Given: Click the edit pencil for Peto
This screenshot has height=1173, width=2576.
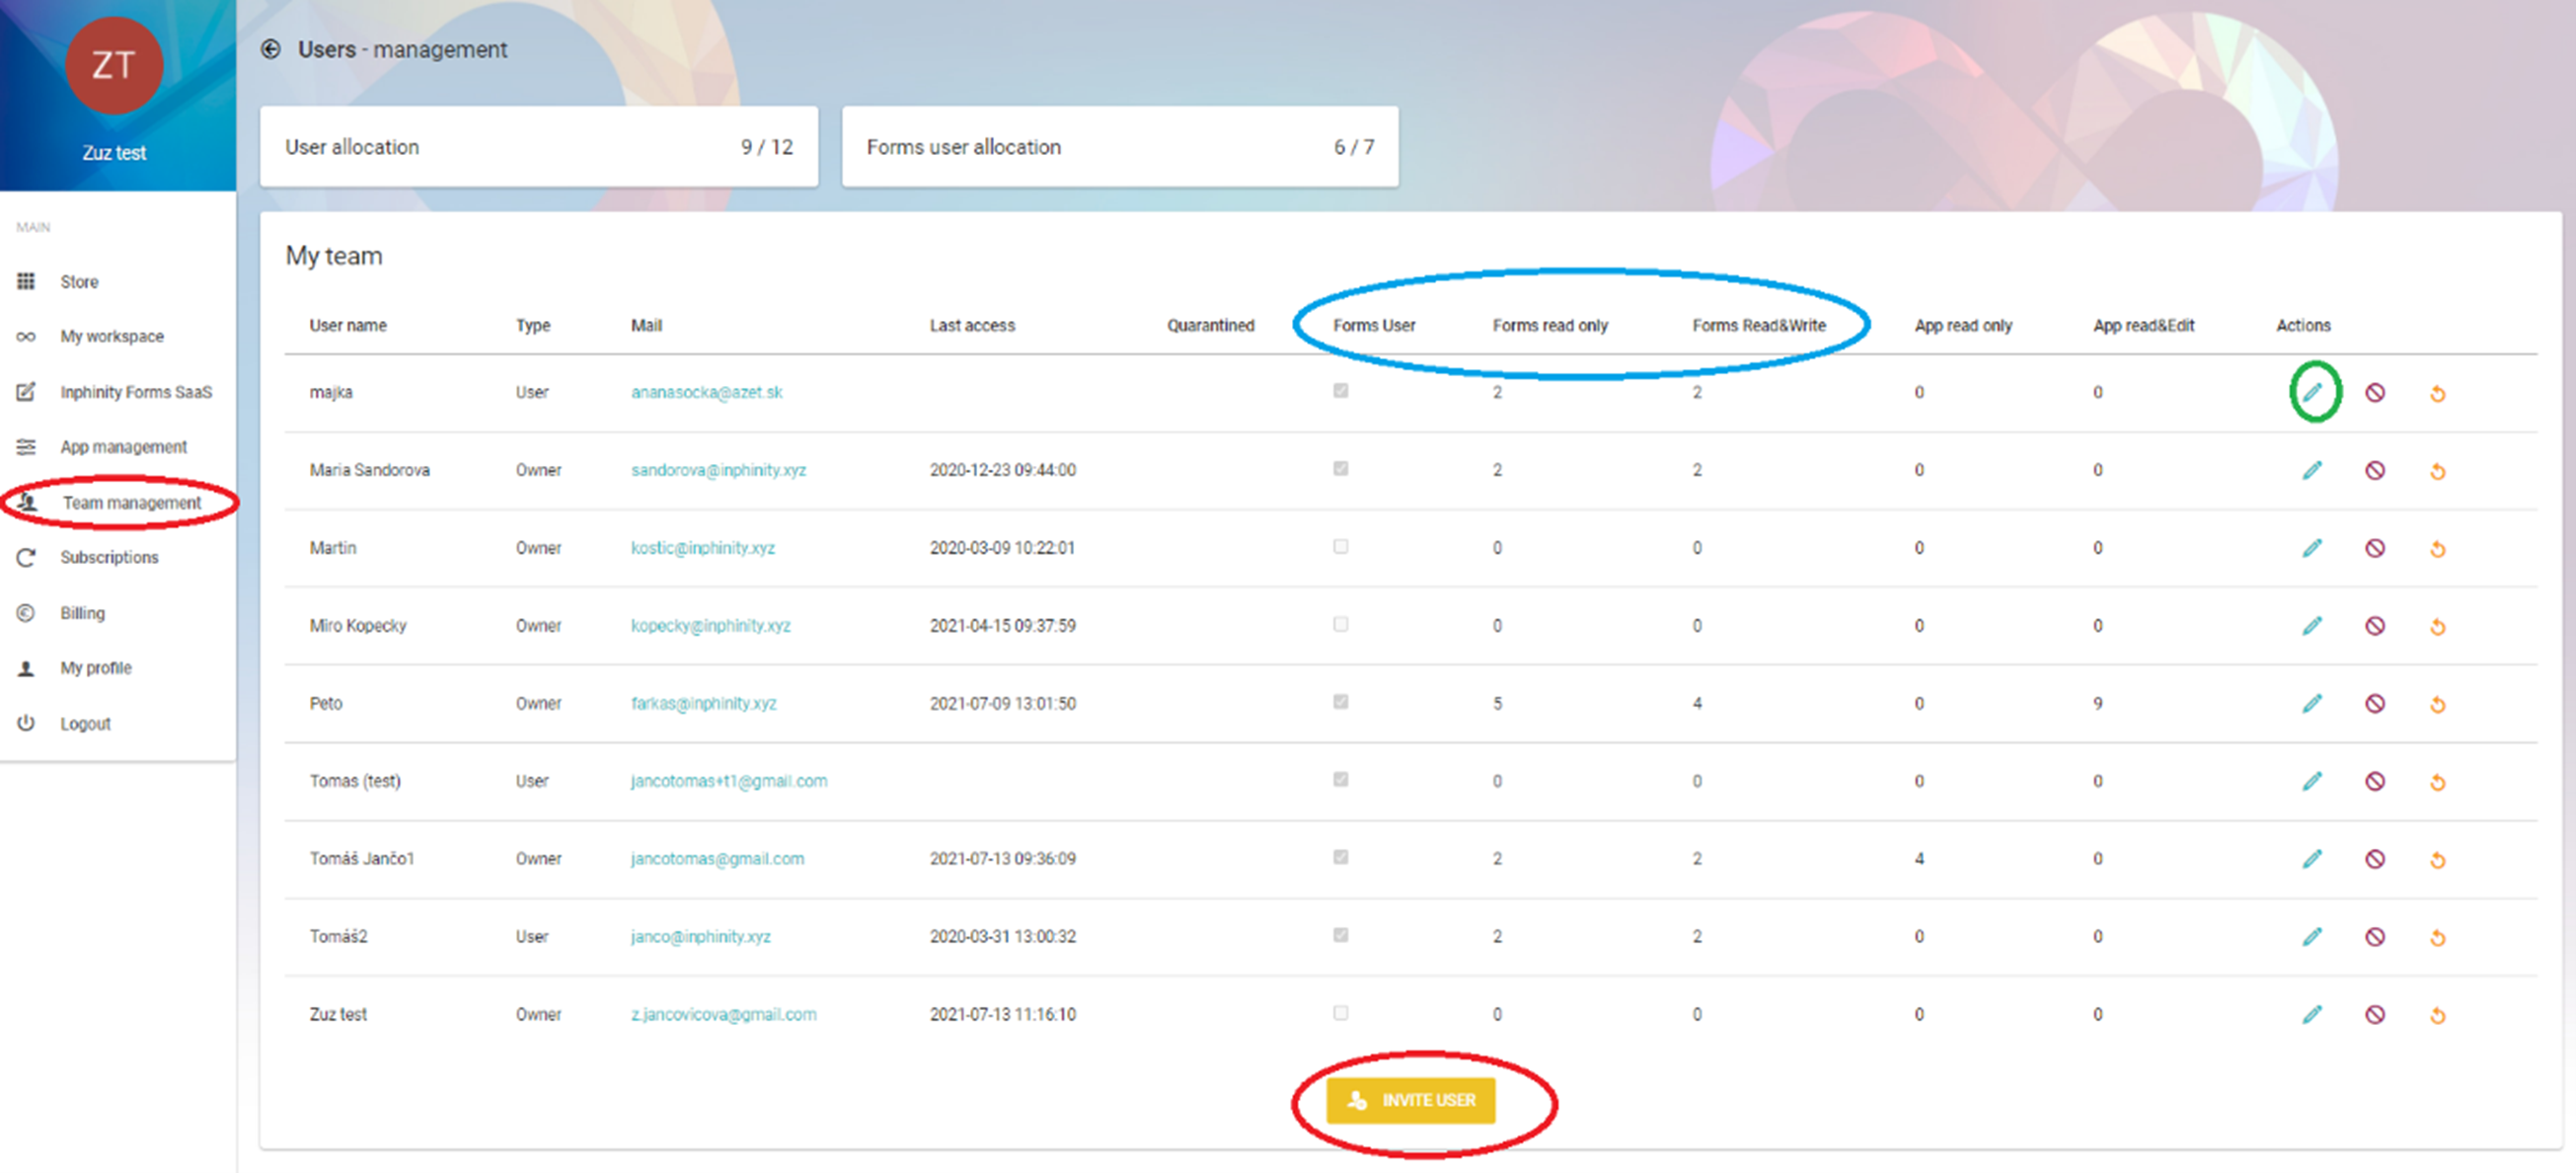Looking at the screenshot, I should coord(2313,704).
